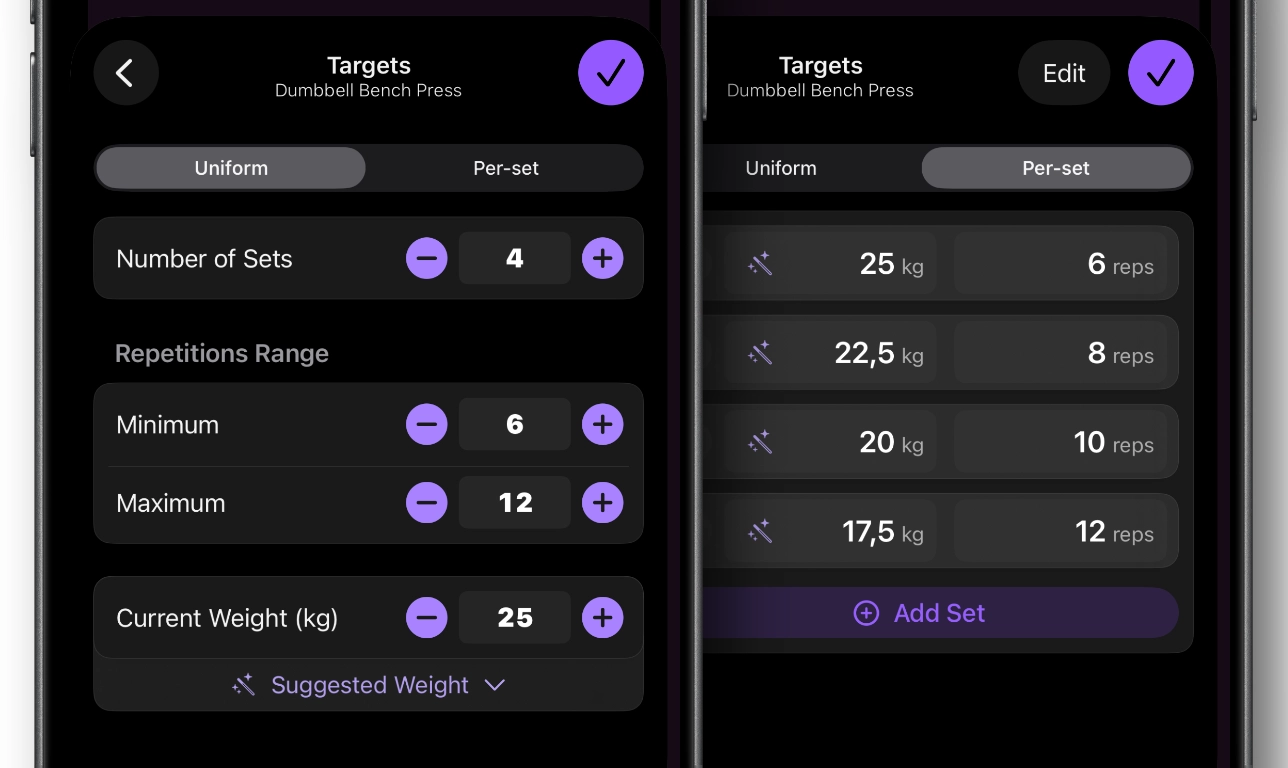This screenshot has width=1288, height=768.
Task: Tap the Edit button
Action: click(1063, 72)
